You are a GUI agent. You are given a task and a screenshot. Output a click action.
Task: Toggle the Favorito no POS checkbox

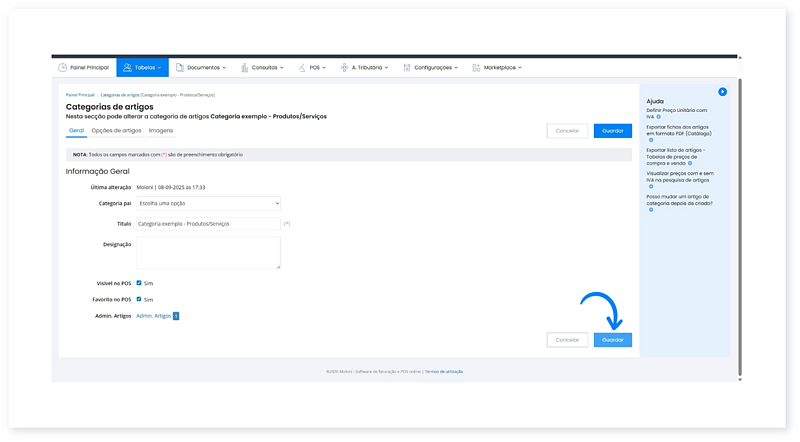coord(139,299)
